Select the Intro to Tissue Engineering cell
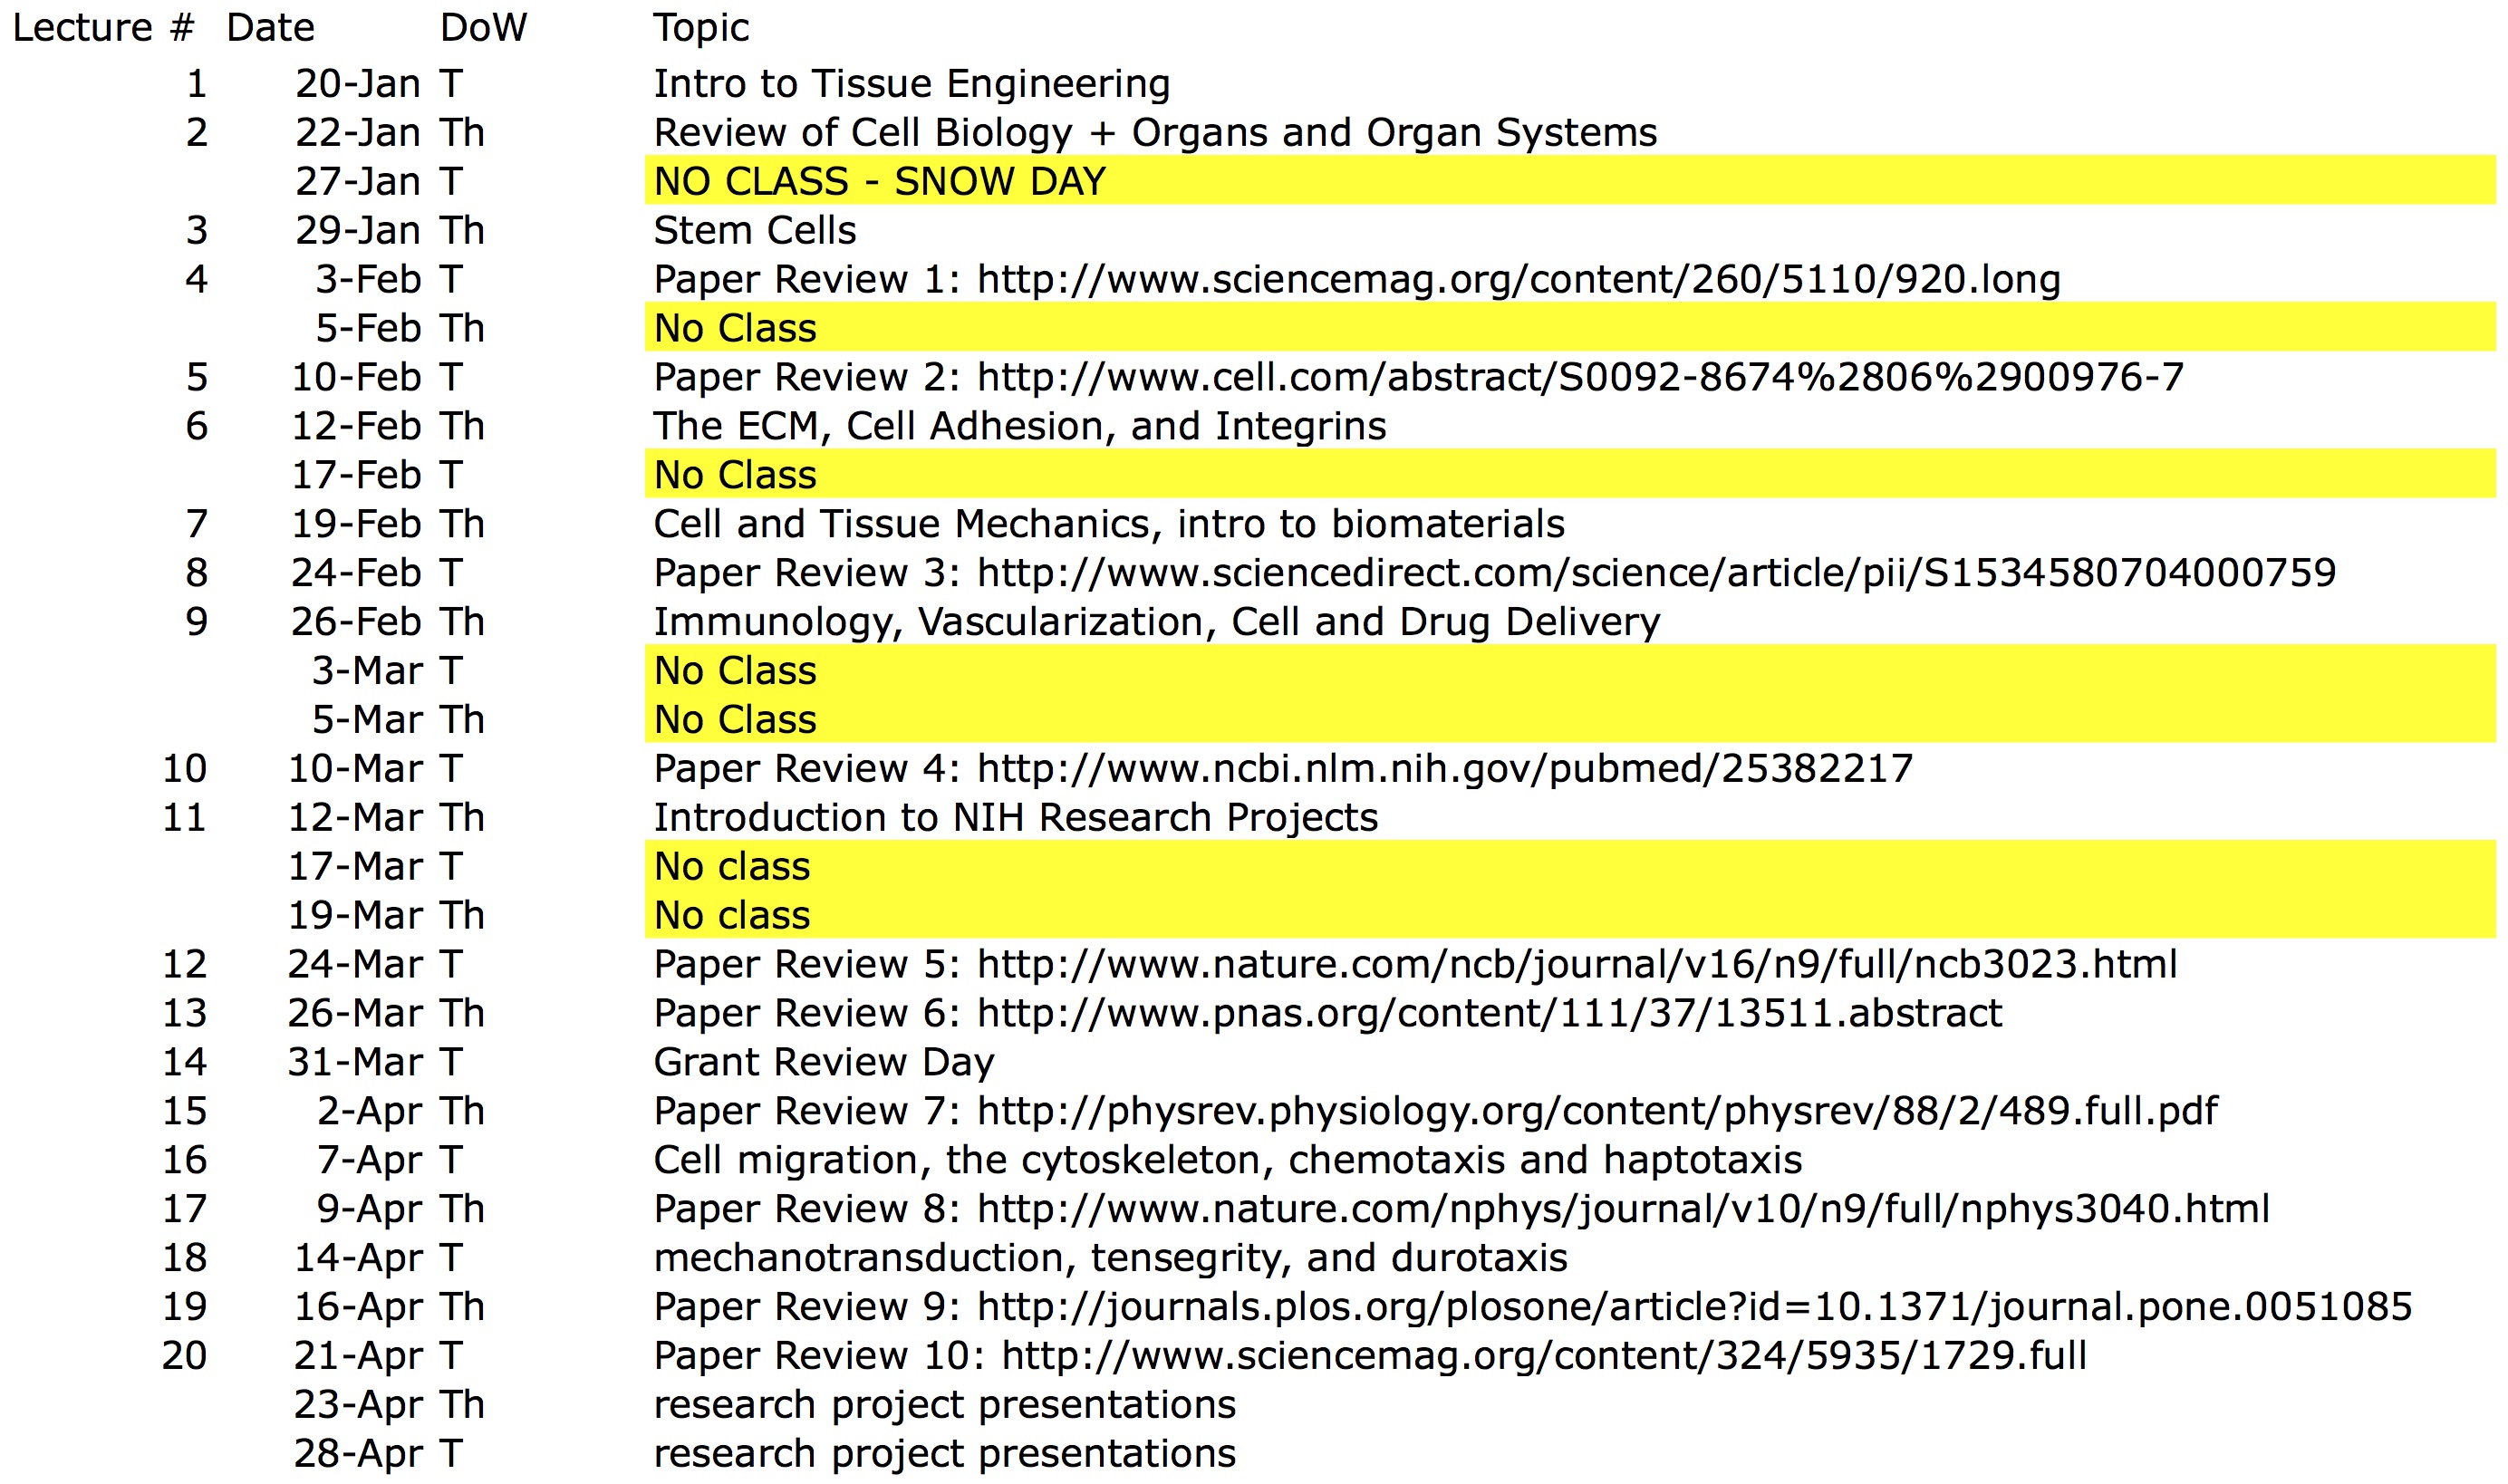The image size is (2508, 1484). point(911,84)
